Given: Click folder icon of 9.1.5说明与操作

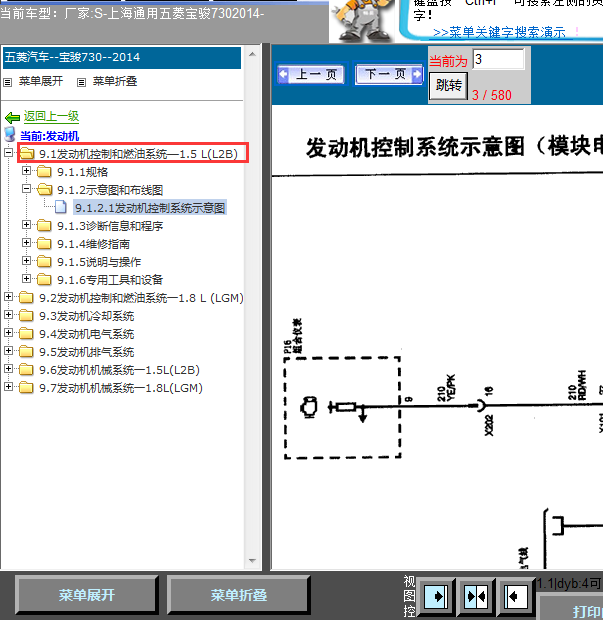Looking at the screenshot, I should tap(44, 261).
